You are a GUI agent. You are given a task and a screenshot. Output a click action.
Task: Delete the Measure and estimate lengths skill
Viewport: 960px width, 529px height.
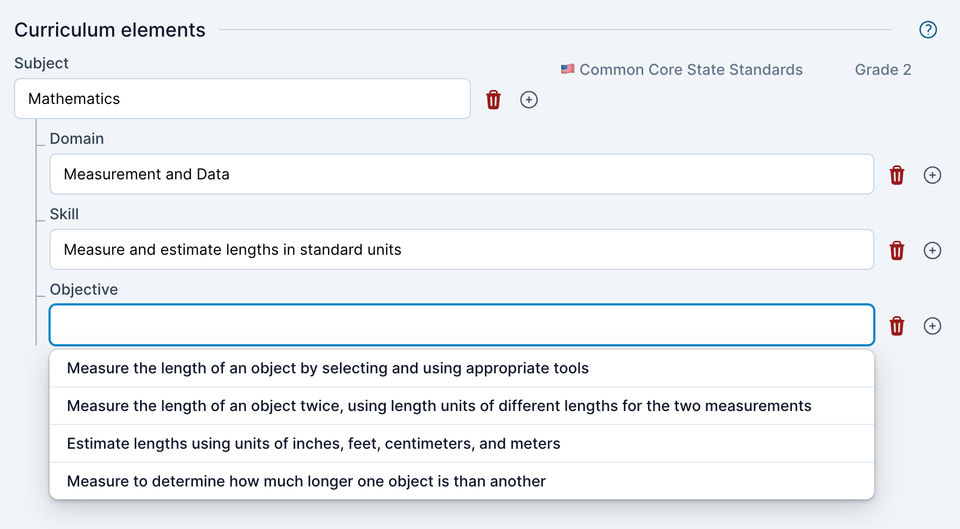(897, 250)
